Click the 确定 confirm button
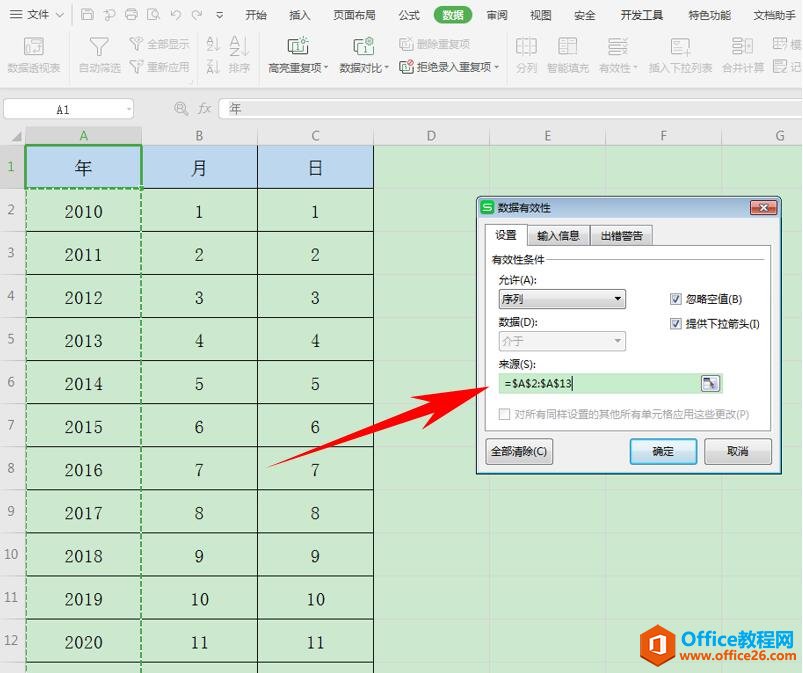This screenshot has width=803, height=673. point(665,450)
